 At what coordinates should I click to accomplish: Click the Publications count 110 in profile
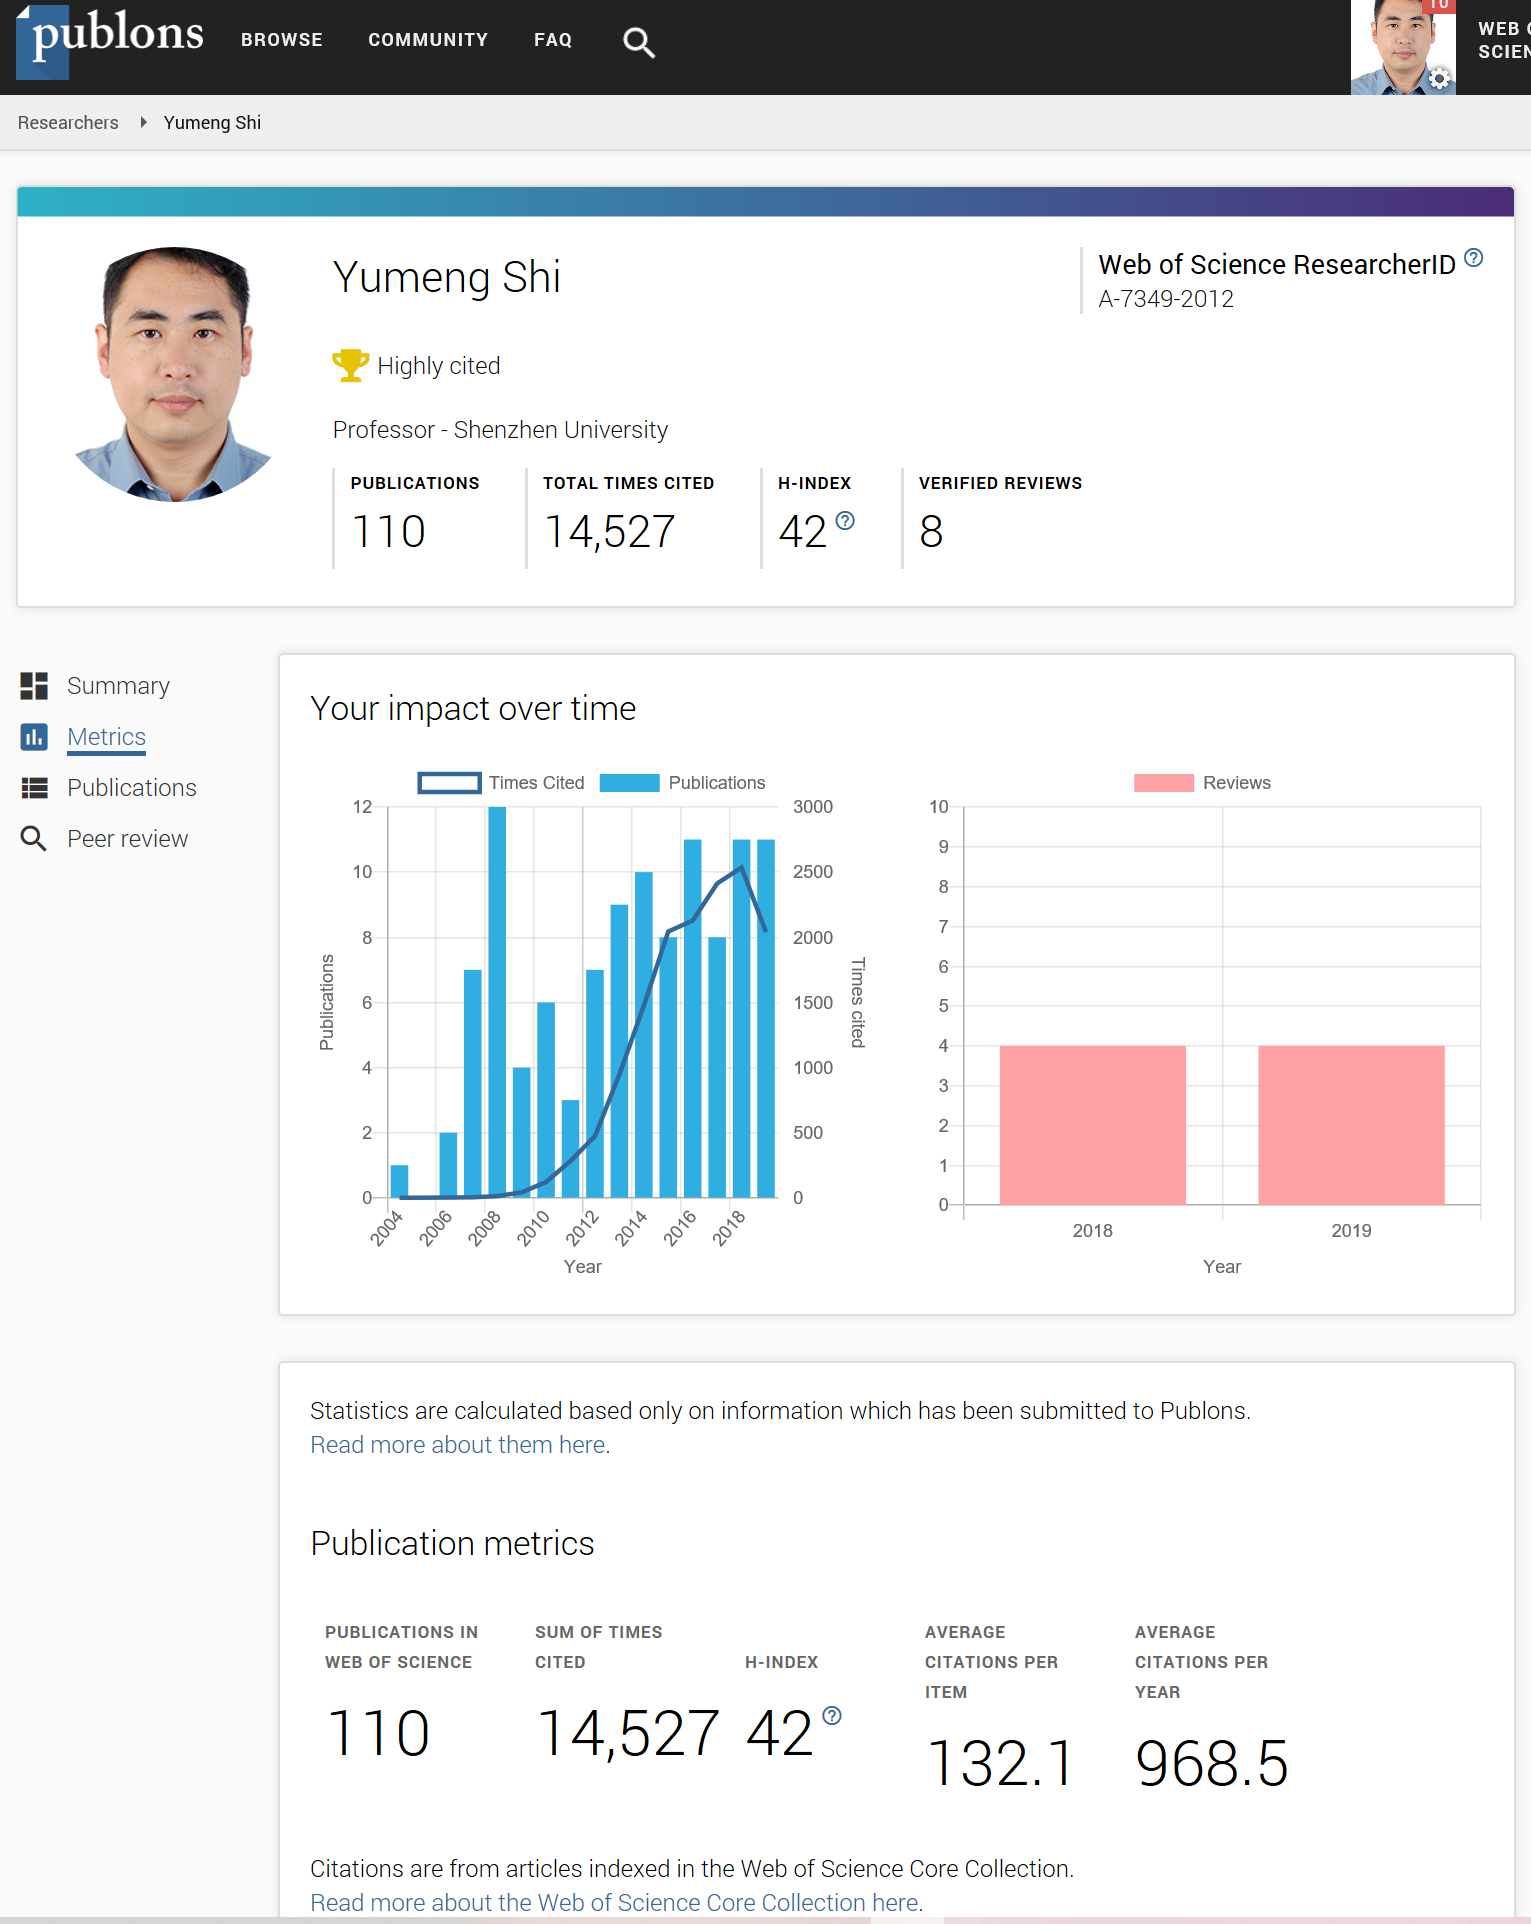tap(389, 531)
